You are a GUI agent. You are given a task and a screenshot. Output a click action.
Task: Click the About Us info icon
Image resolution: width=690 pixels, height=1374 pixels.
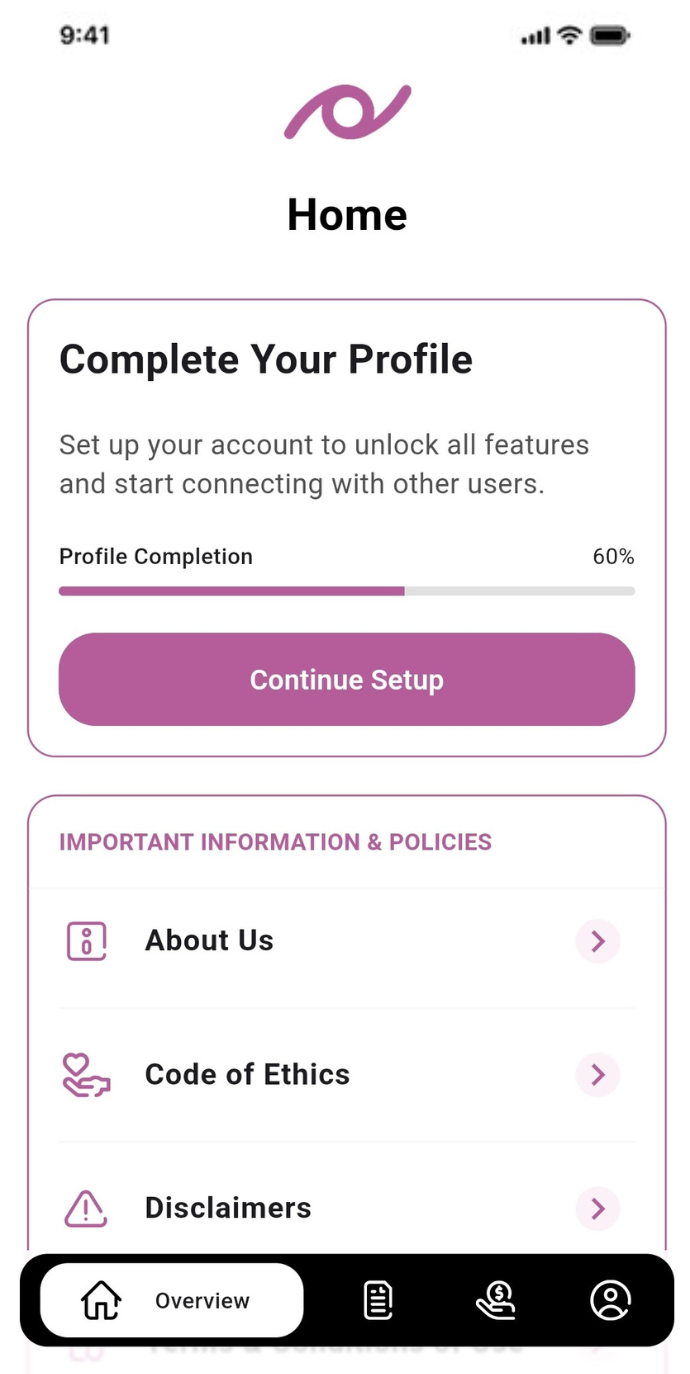pos(87,941)
